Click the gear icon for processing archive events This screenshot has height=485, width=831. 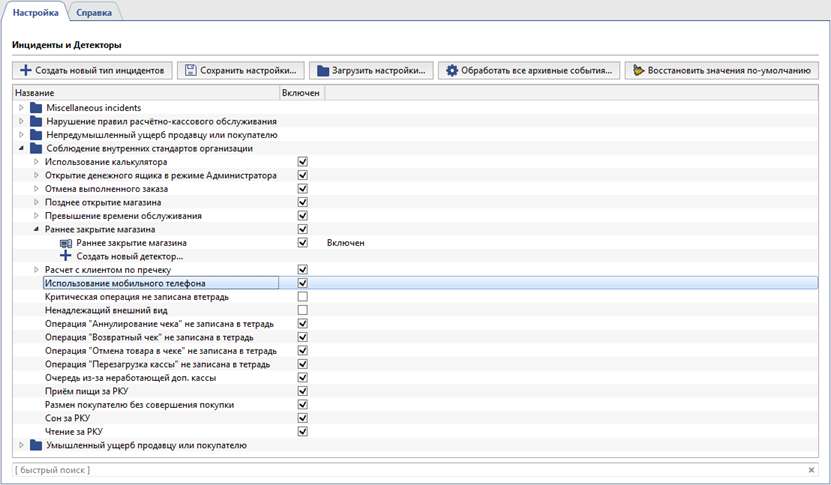tap(452, 71)
